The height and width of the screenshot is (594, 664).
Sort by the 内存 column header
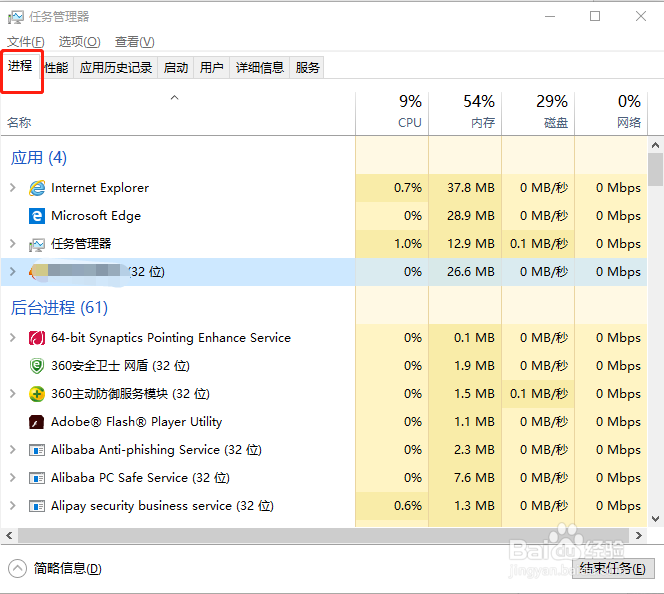click(465, 113)
